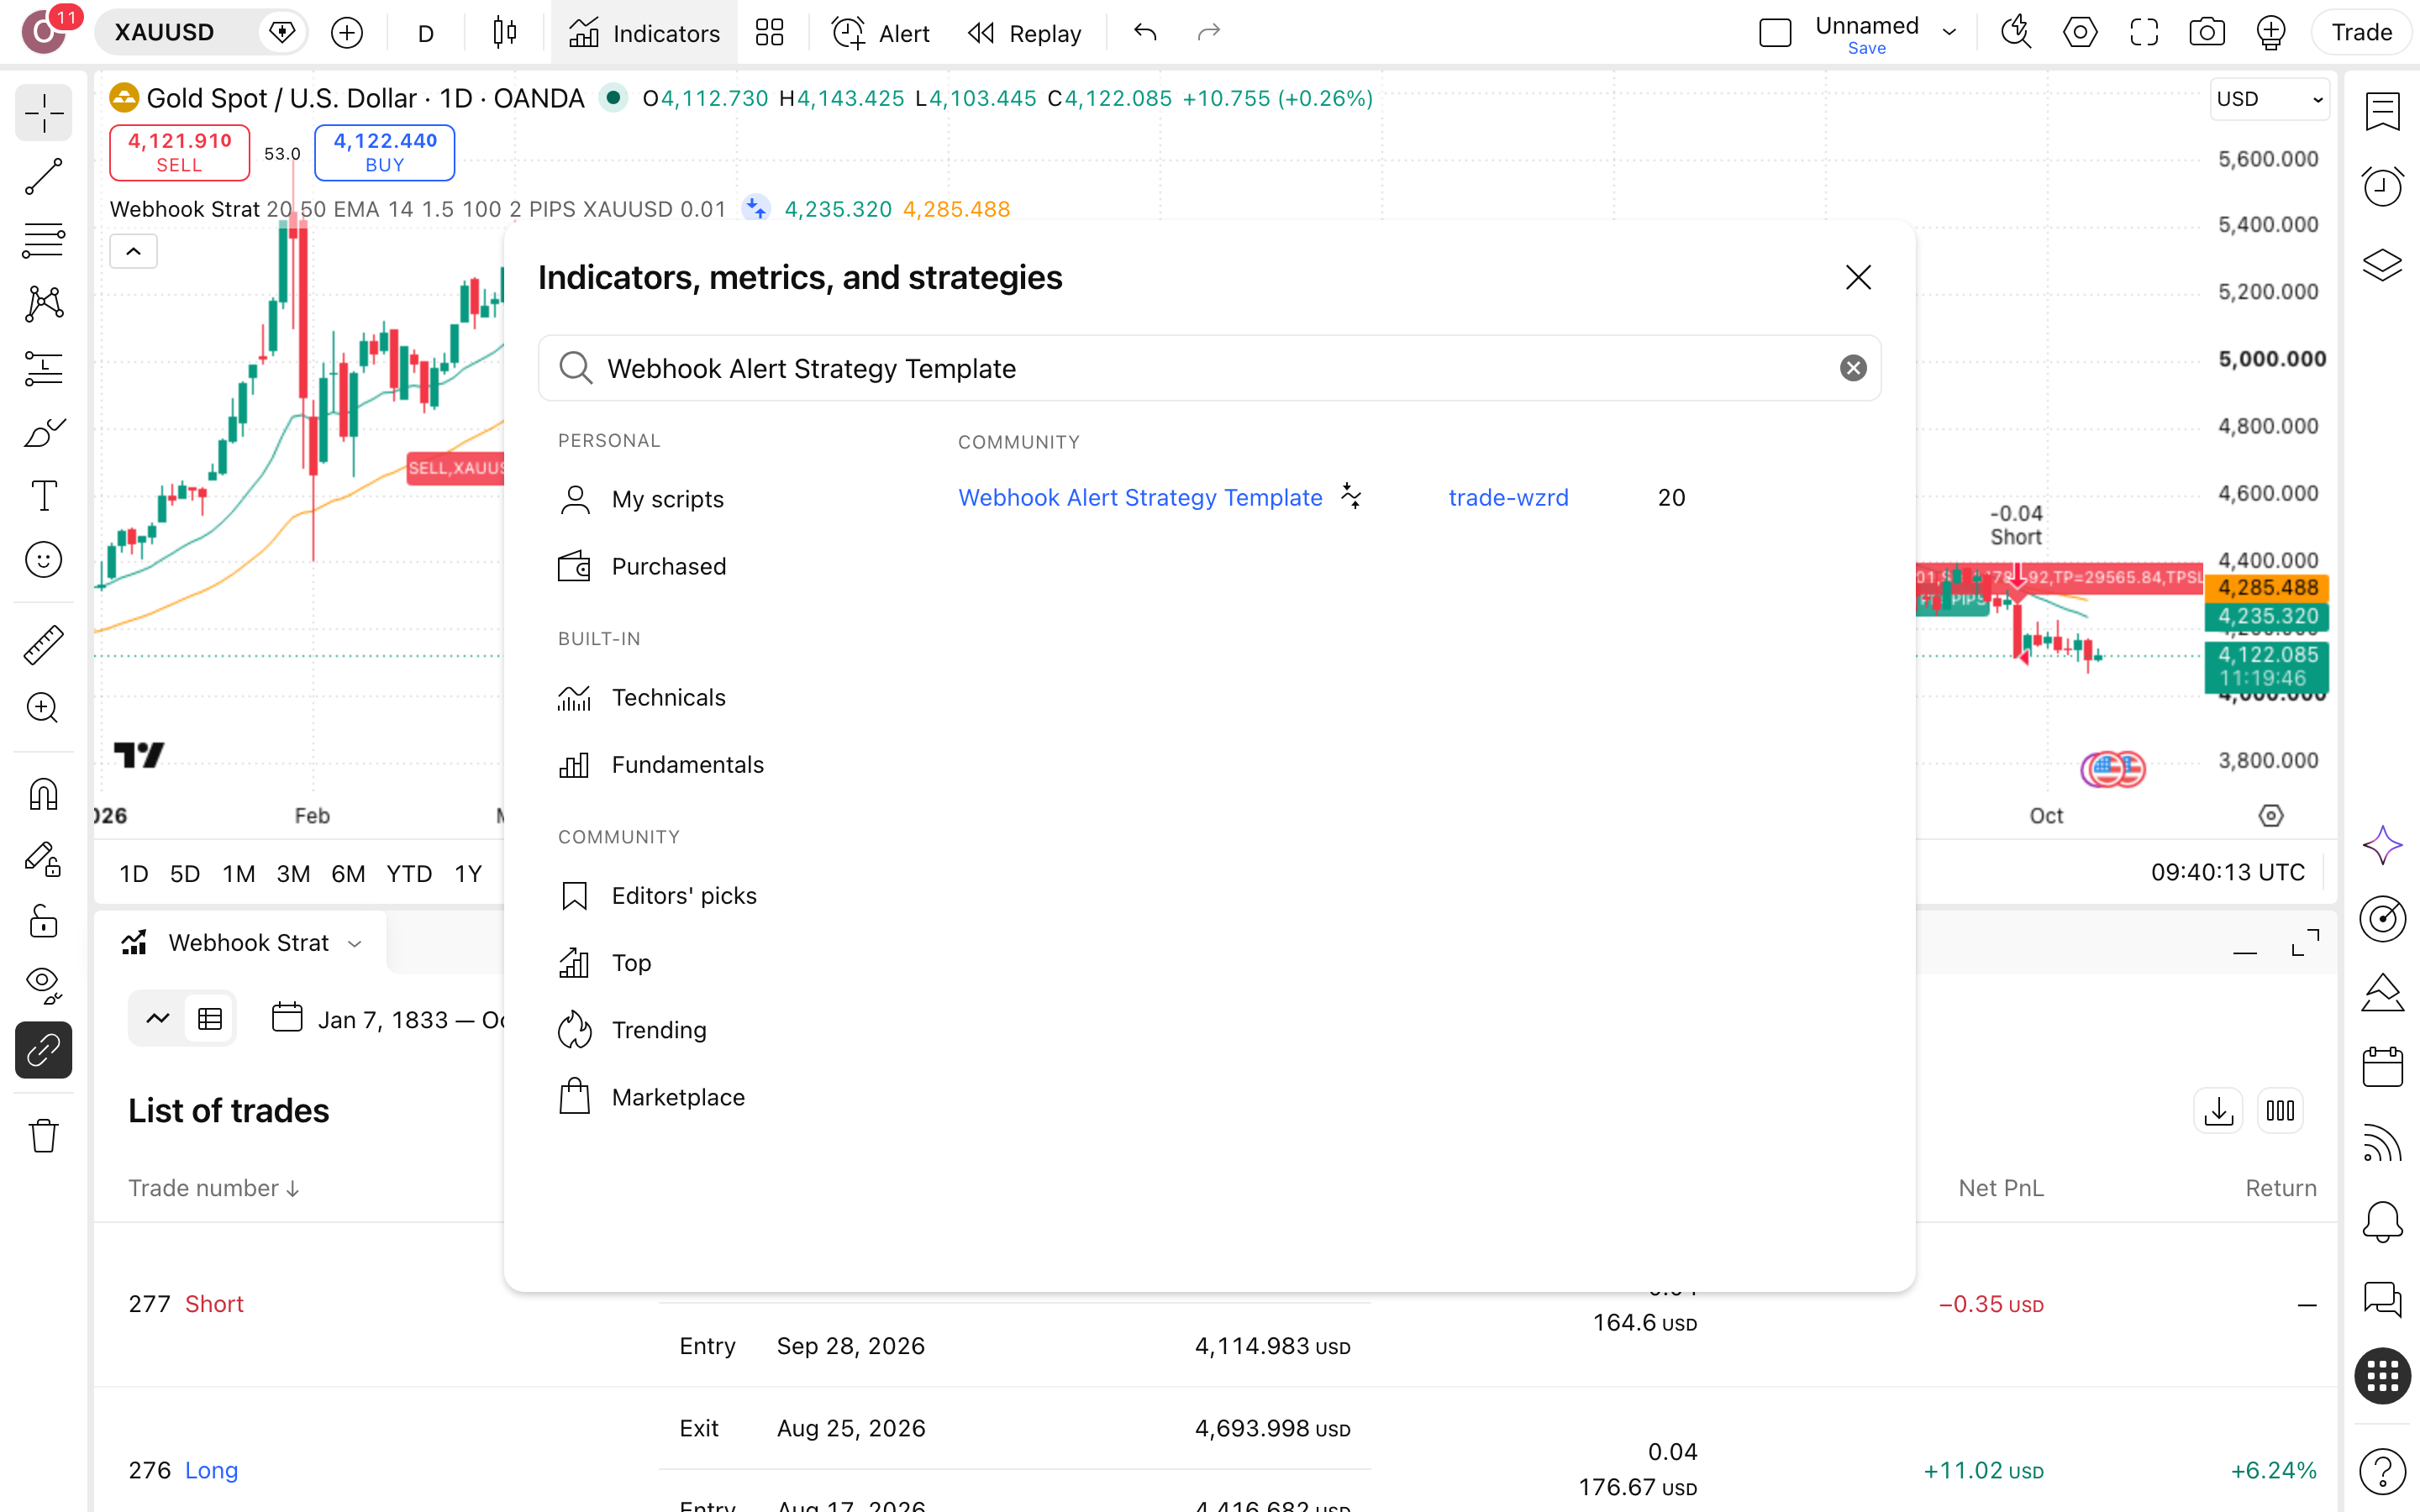Expand the Webhook Strat strategy dropdown
Viewport: 2420px width, 1512px height.
(355, 943)
